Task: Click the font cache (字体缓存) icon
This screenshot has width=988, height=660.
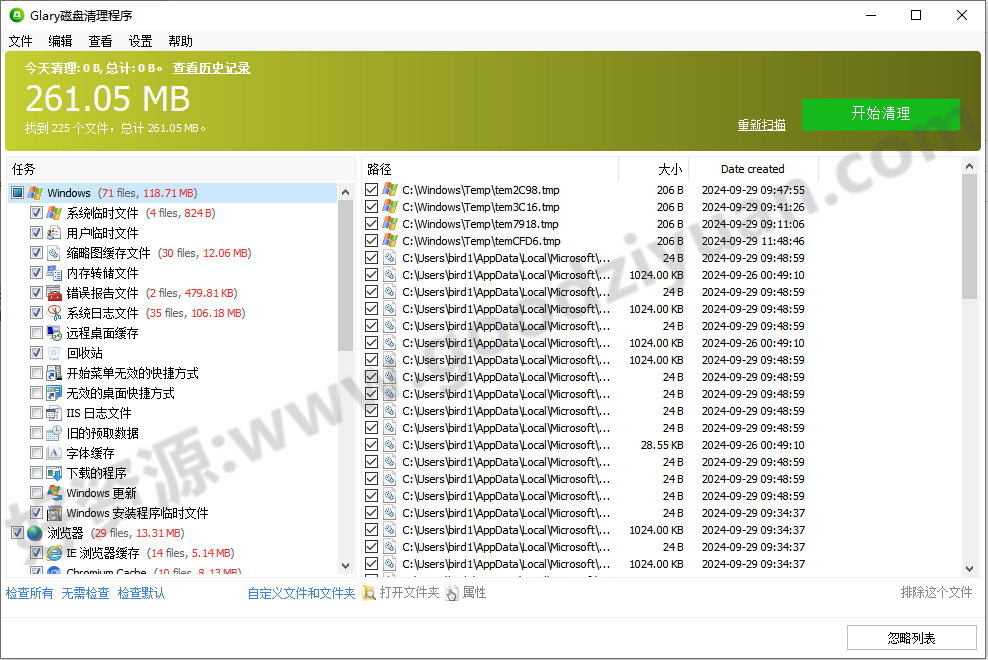Action: (52, 452)
